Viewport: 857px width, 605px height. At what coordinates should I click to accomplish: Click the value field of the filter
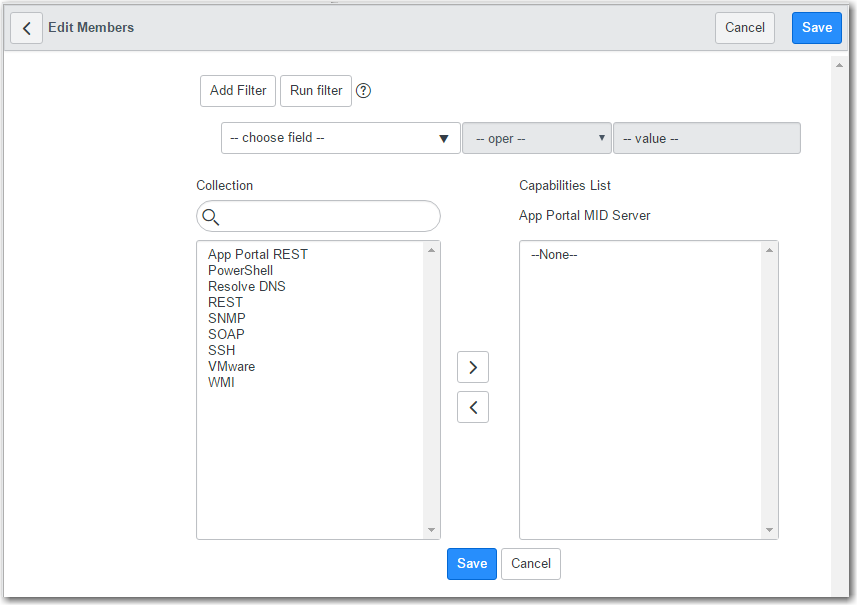coord(707,138)
